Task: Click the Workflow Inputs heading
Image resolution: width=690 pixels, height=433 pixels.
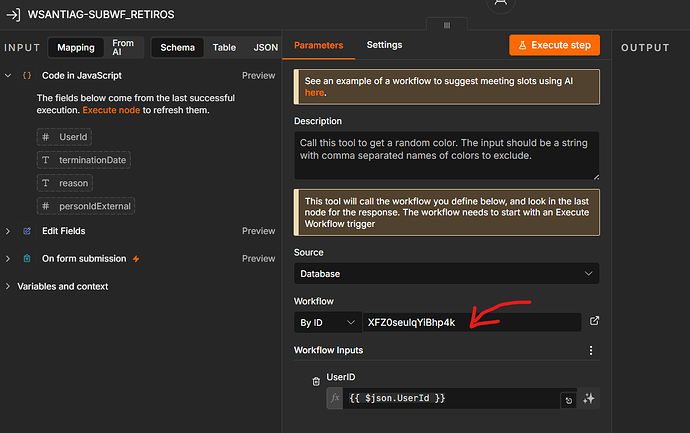Action: pos(328,350)
